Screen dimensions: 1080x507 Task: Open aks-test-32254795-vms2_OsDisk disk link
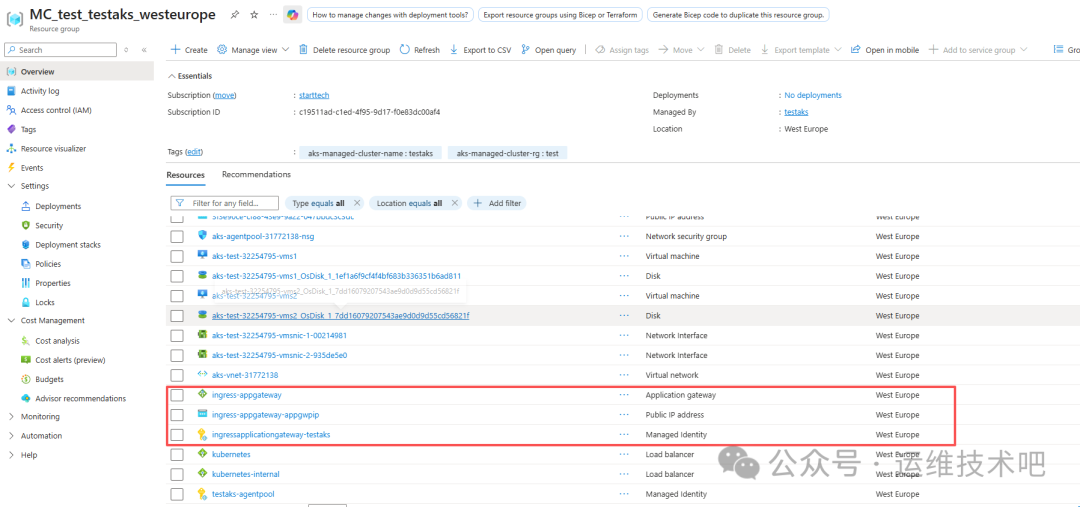(340, 315)
